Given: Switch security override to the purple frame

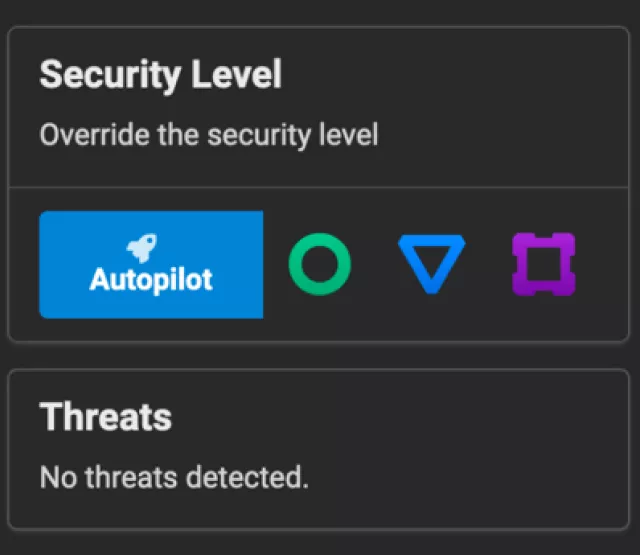Looking at the screenshot, I should [x=543, y=264].
